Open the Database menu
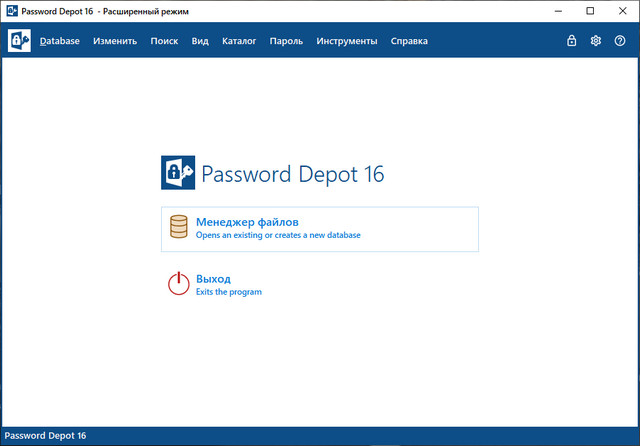 pos(60,41)
